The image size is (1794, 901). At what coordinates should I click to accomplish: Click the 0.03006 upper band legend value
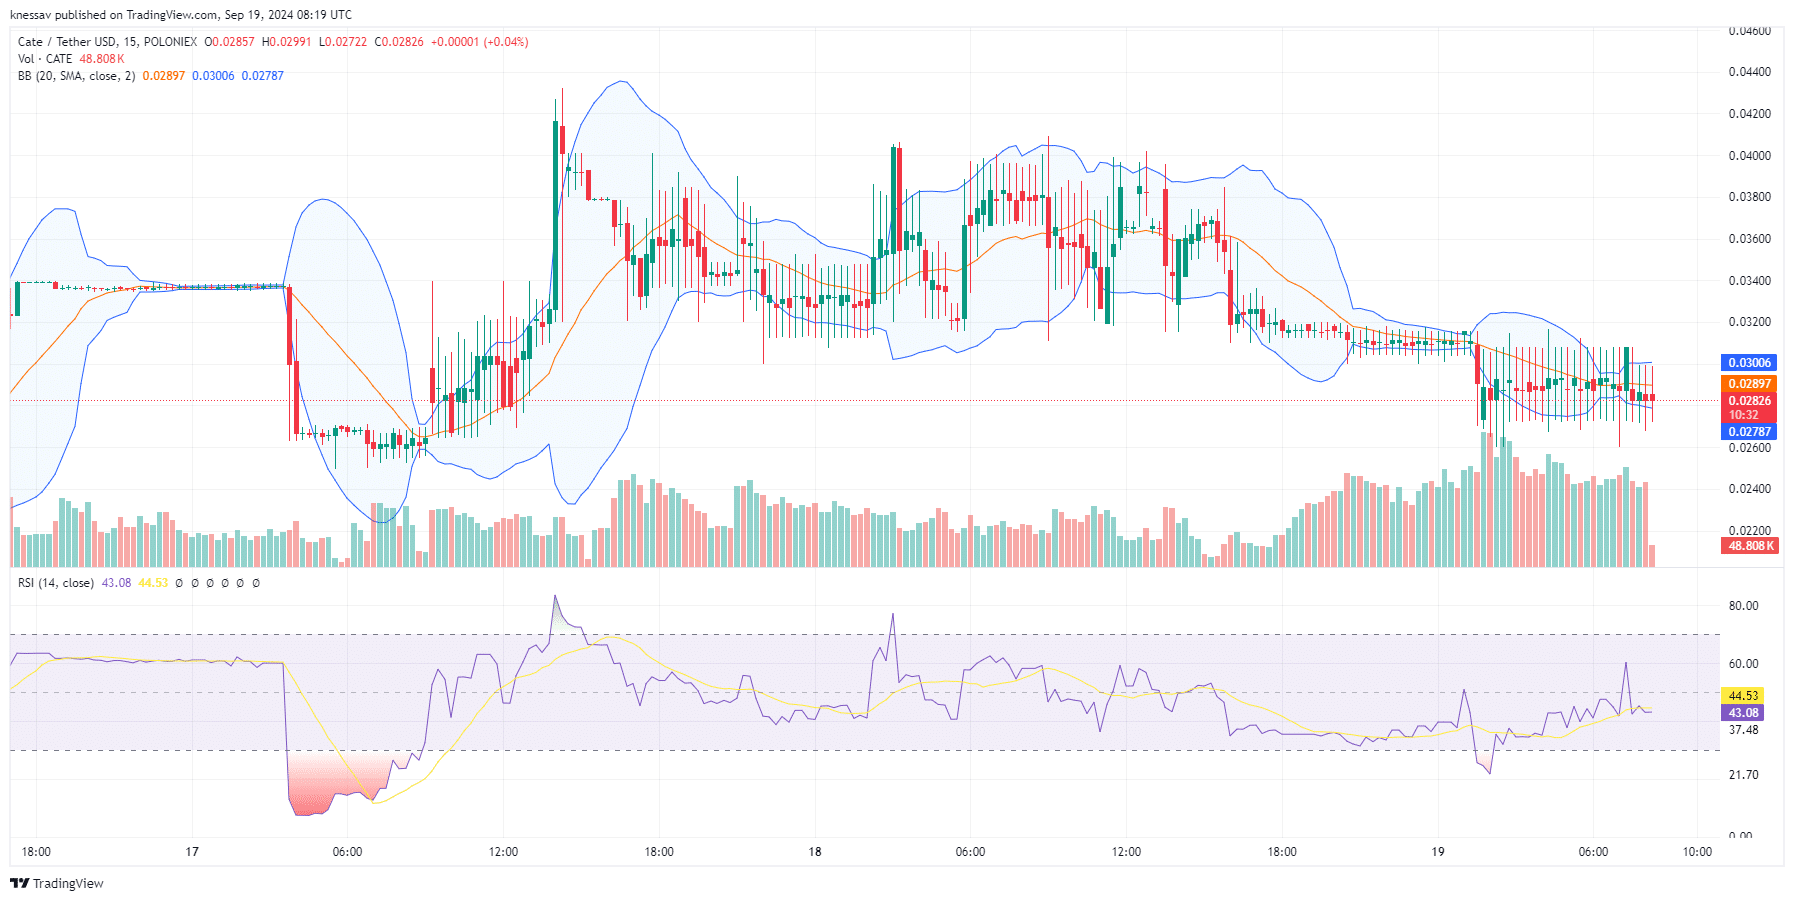click(213, 76)
